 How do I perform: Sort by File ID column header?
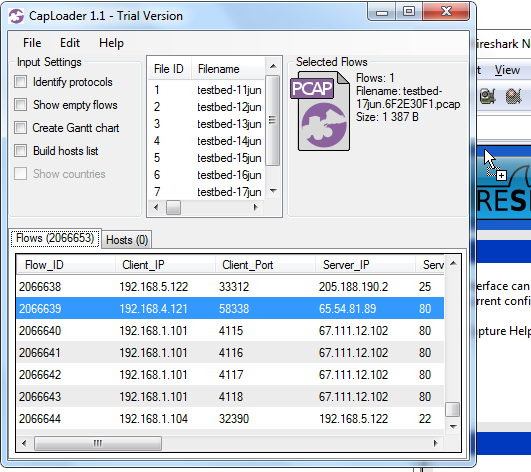tap(169, 69)
